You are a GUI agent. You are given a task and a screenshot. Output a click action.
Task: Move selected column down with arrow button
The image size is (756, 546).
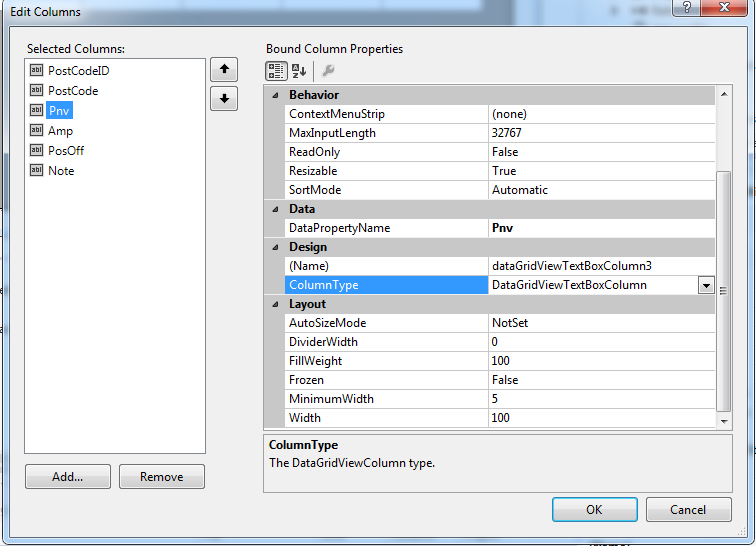pos(224,99)
